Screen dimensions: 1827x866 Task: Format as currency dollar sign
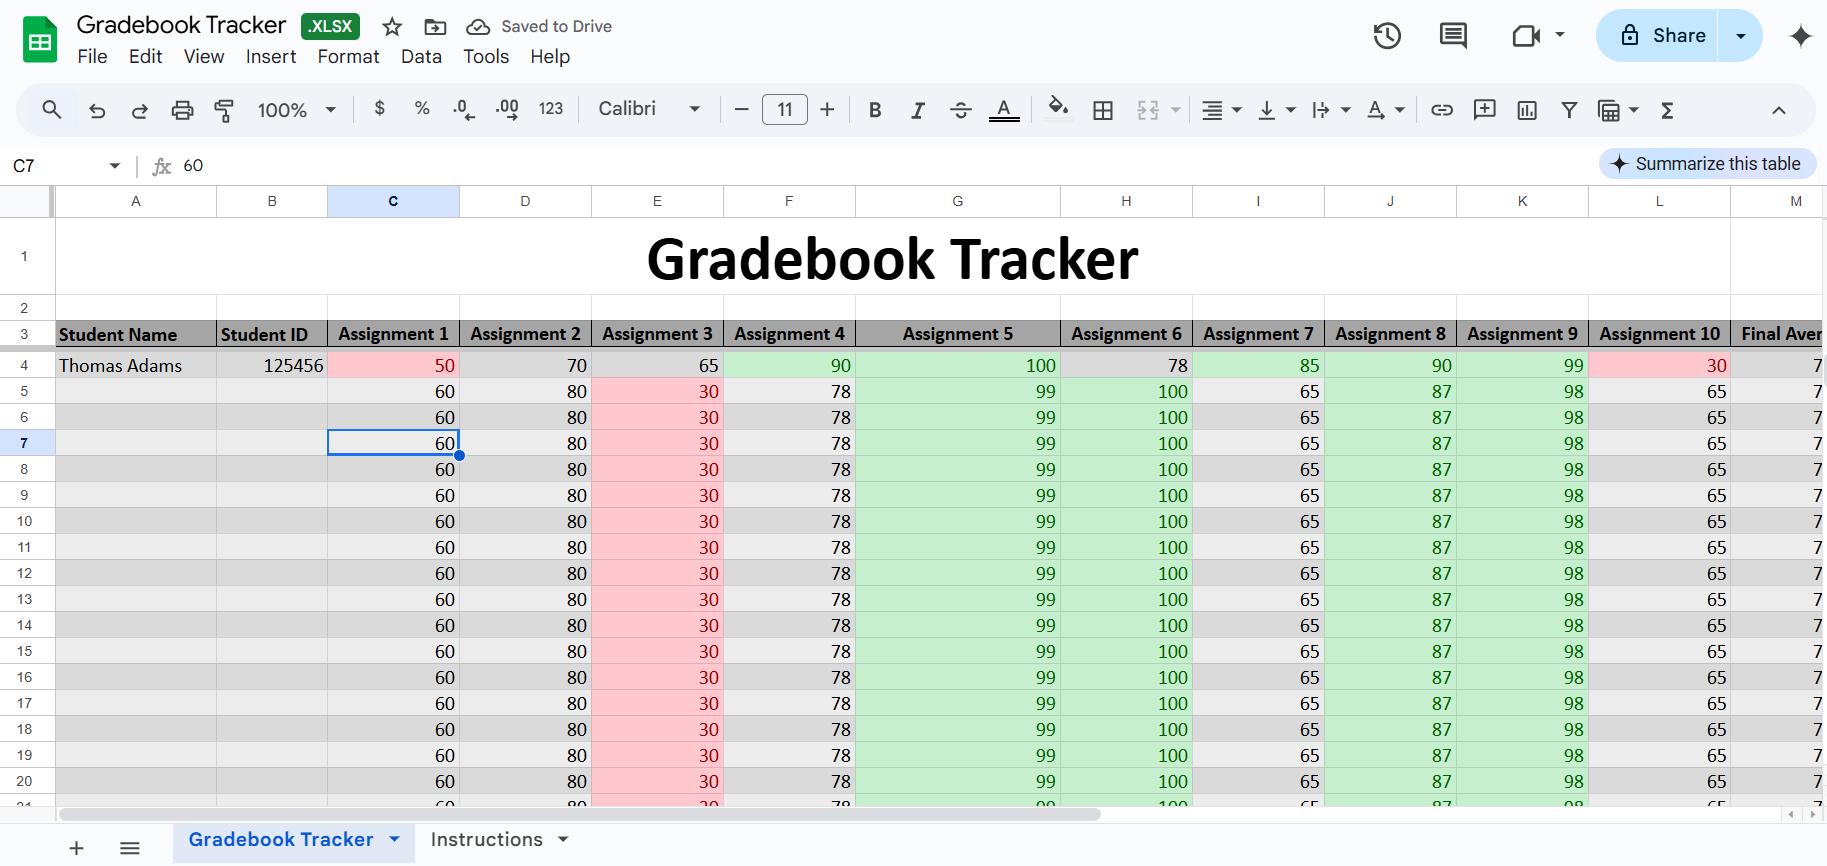379,108
